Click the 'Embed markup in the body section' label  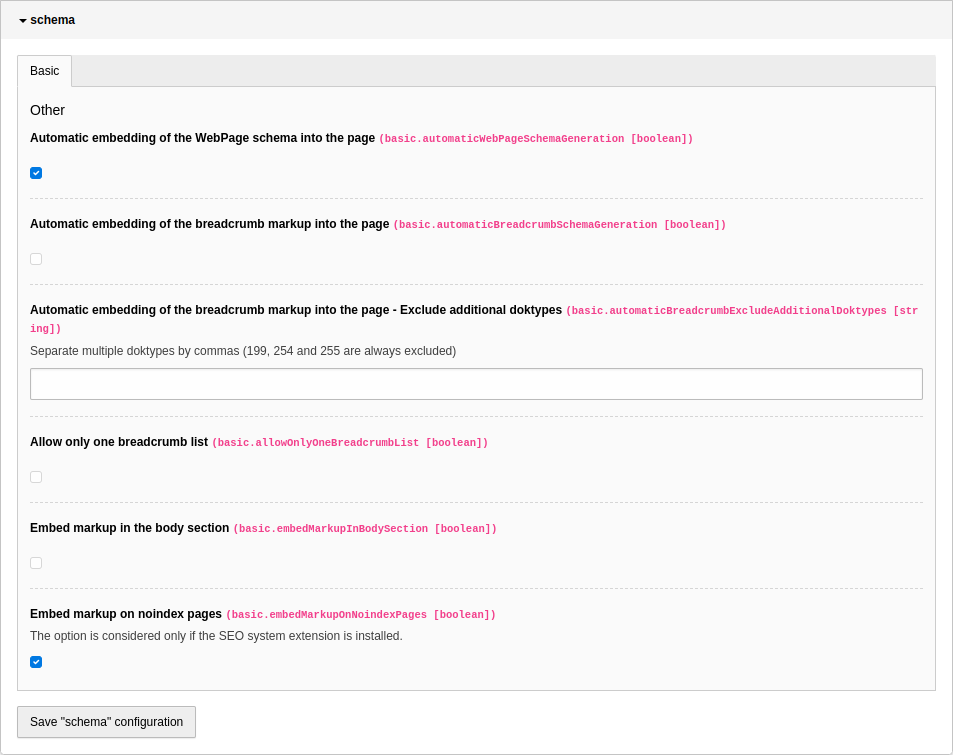coord(129,528)
